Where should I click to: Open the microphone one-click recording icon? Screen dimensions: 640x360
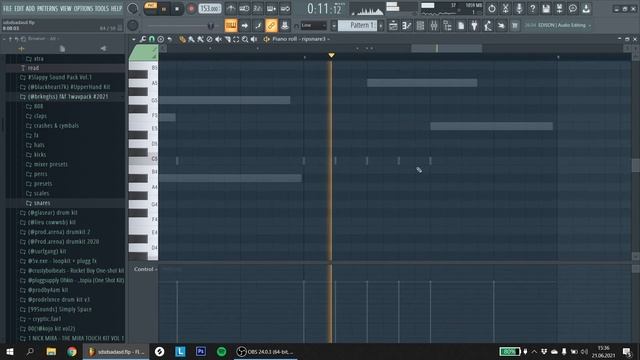pos(519,9)
